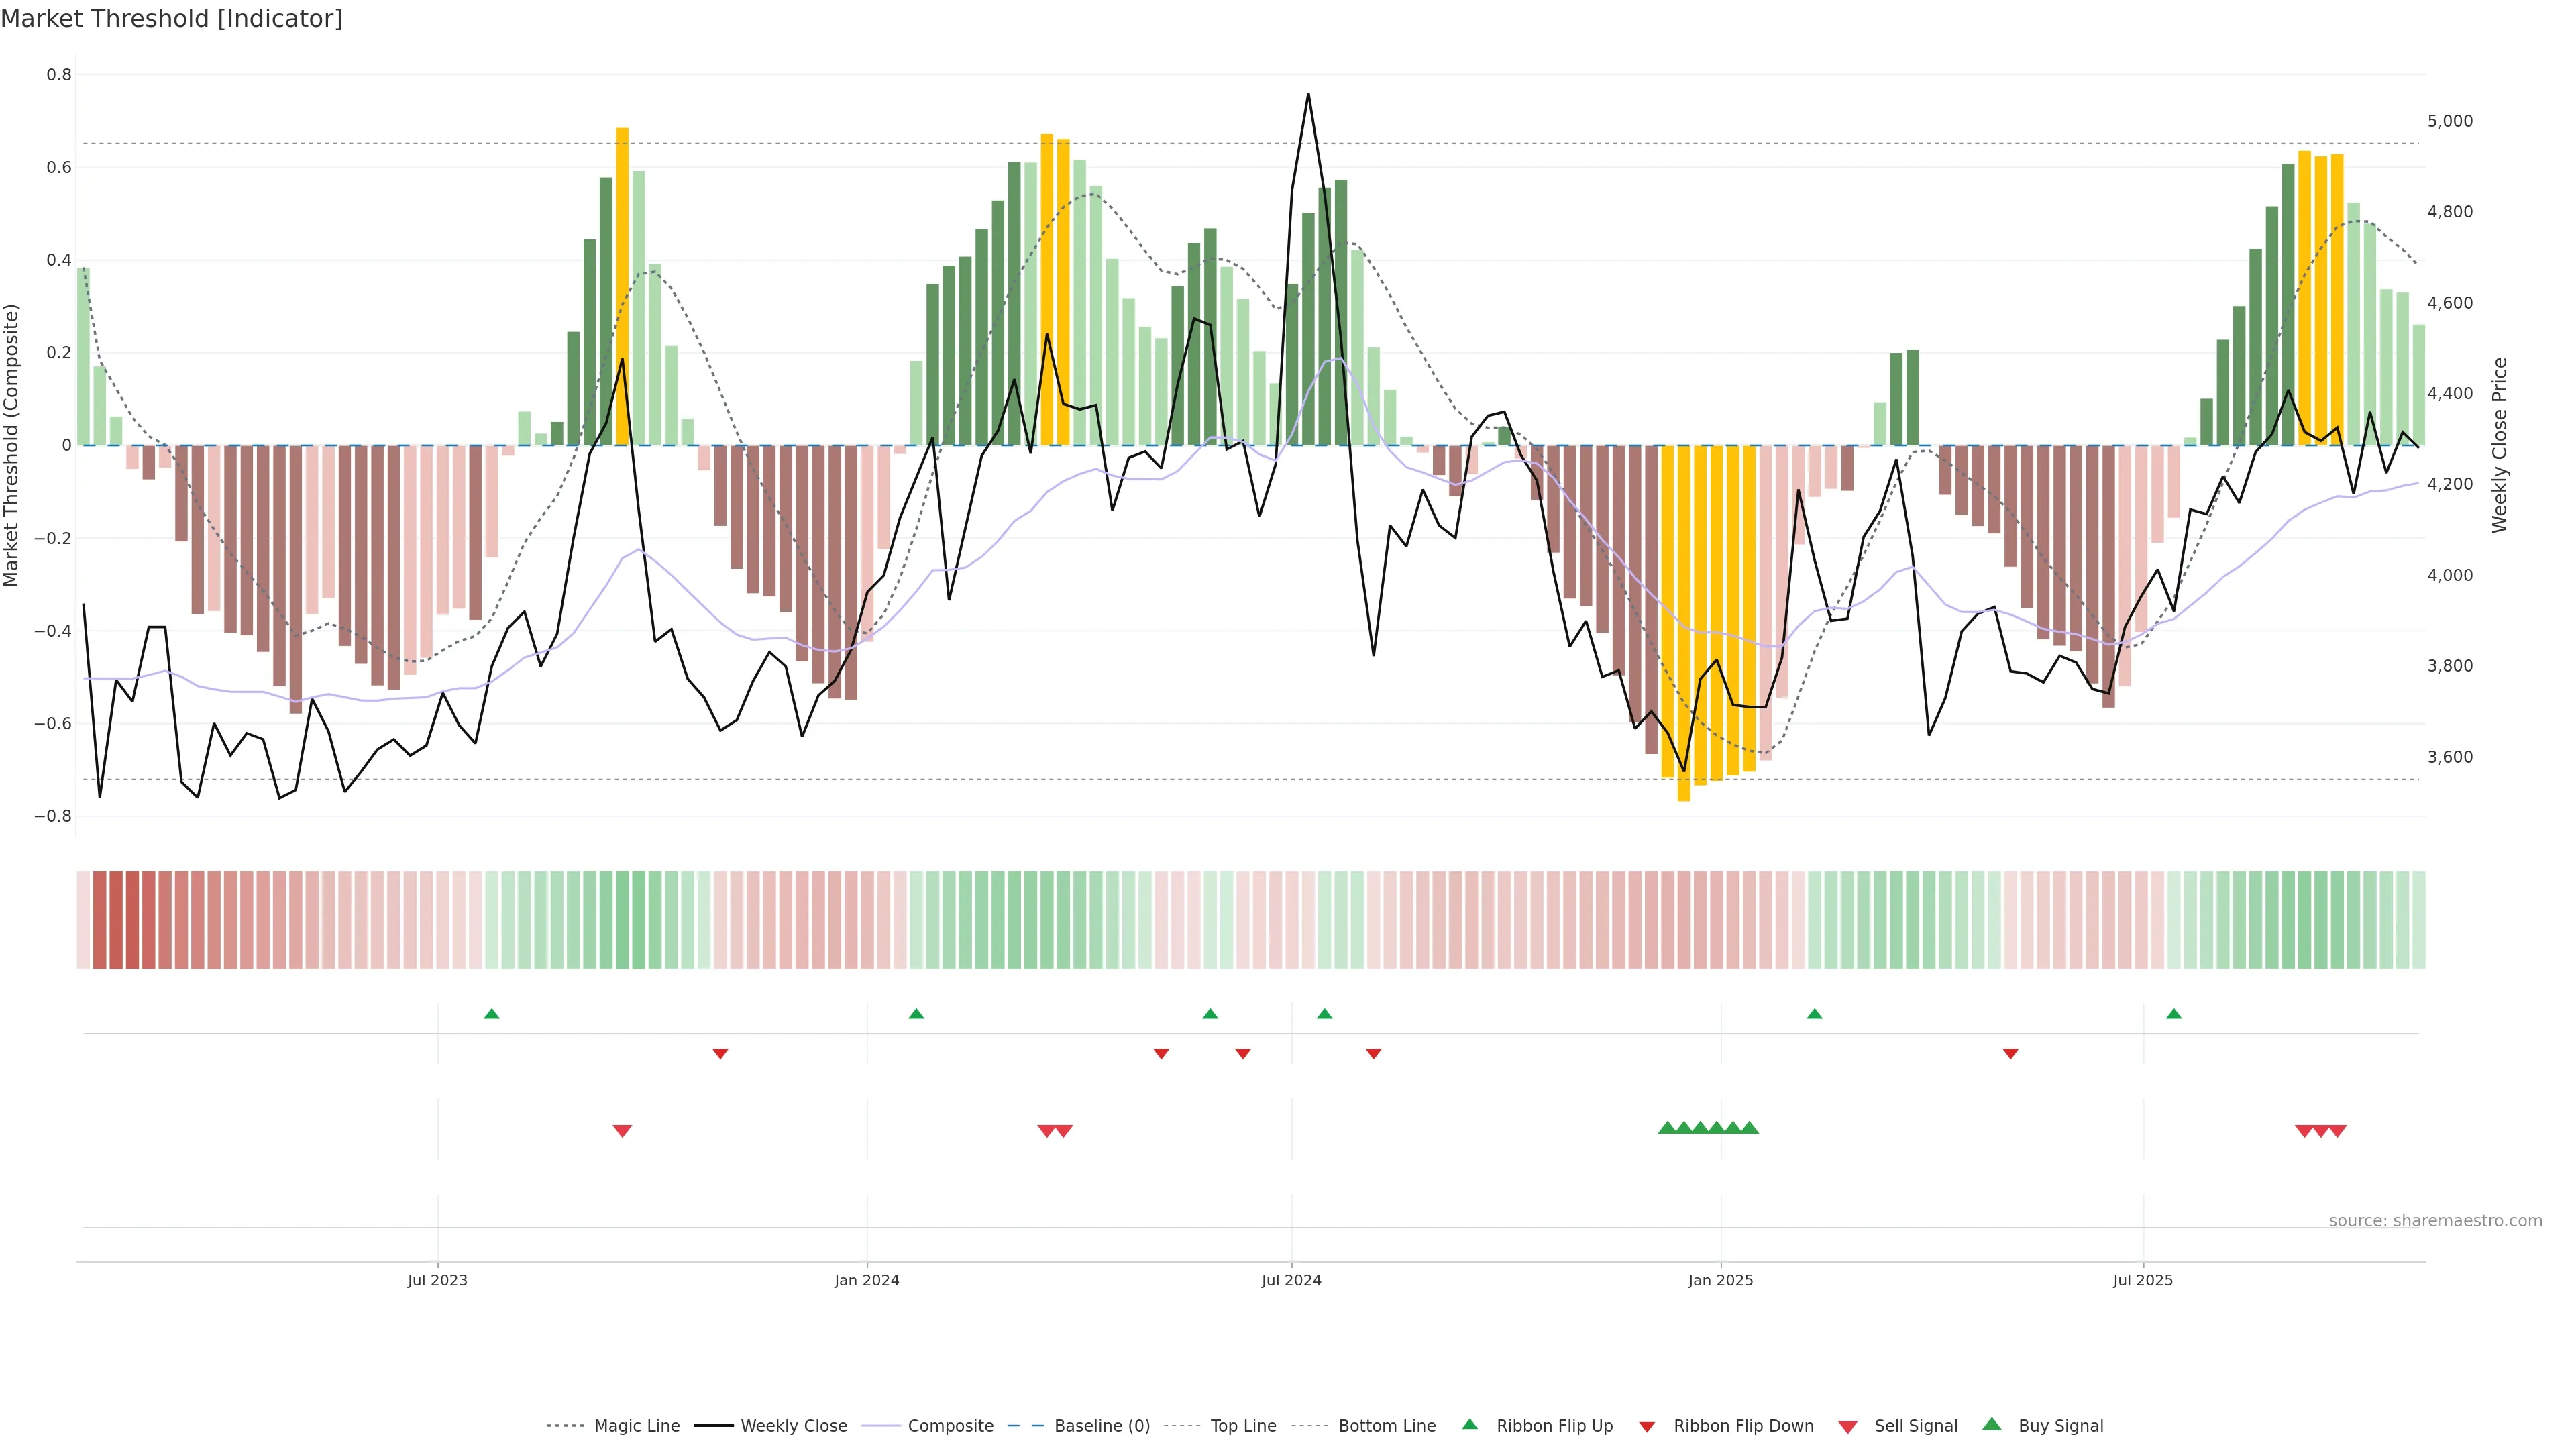Click the first green ribbon flip up marker after Jul 2023
2576x1449 pixels.
pos(491,1014)
